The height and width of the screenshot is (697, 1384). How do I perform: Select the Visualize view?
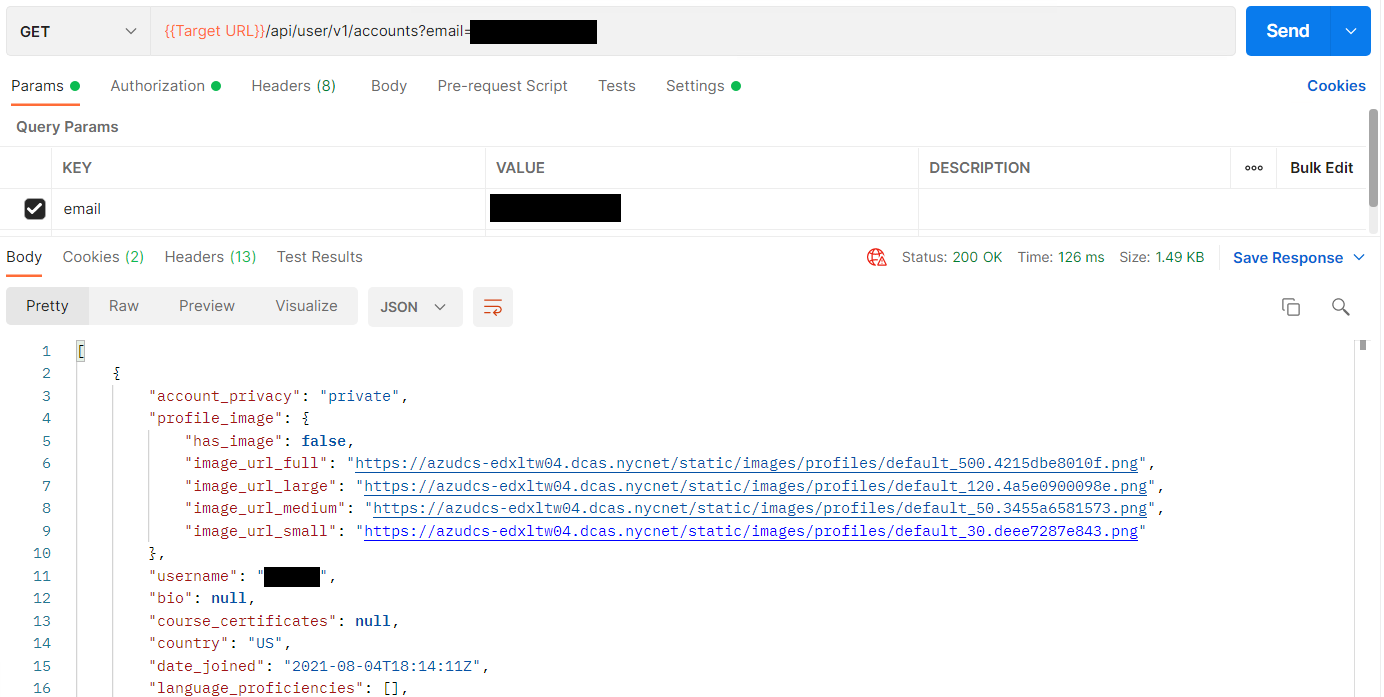(x=306, y=306)
